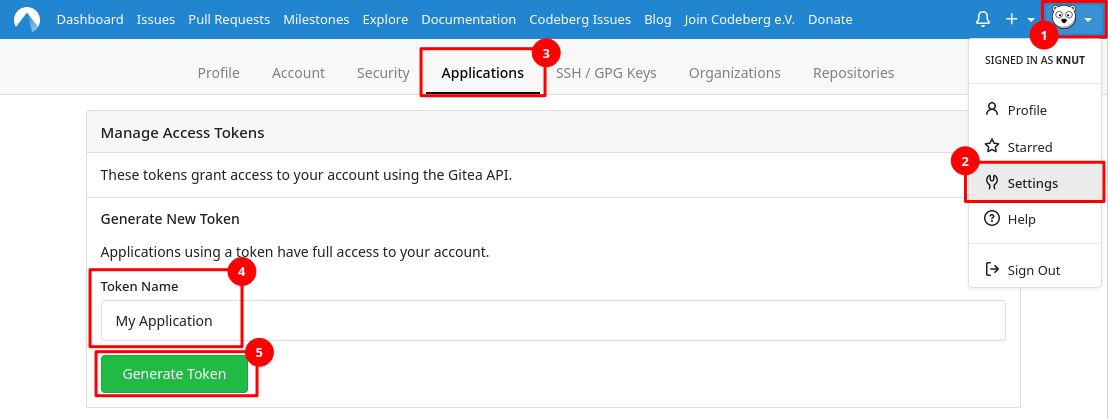Select Profile in the user menu
Screen dimensions: 1108x419
click(x=1026, y=110)
